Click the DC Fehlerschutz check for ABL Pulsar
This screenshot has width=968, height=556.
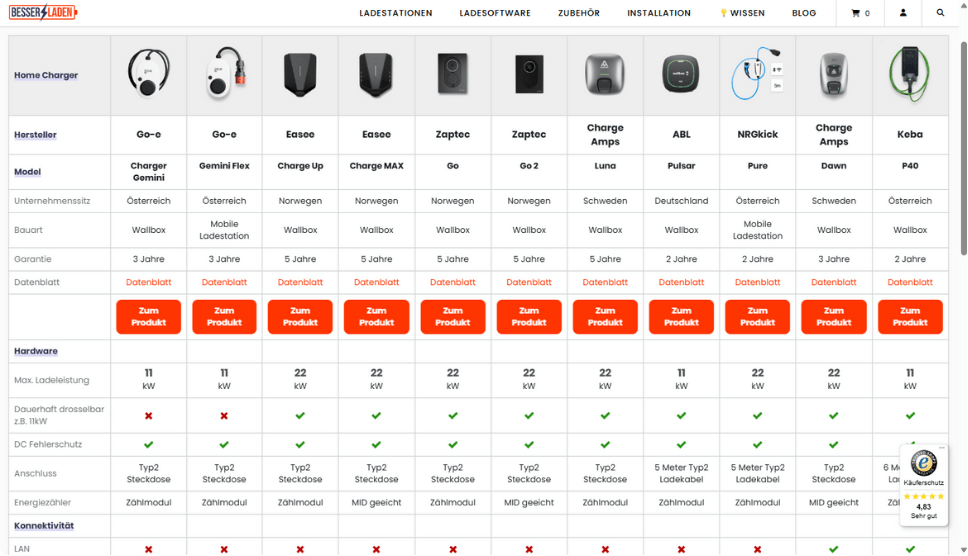pyautogui.click(x=681, y=444)
